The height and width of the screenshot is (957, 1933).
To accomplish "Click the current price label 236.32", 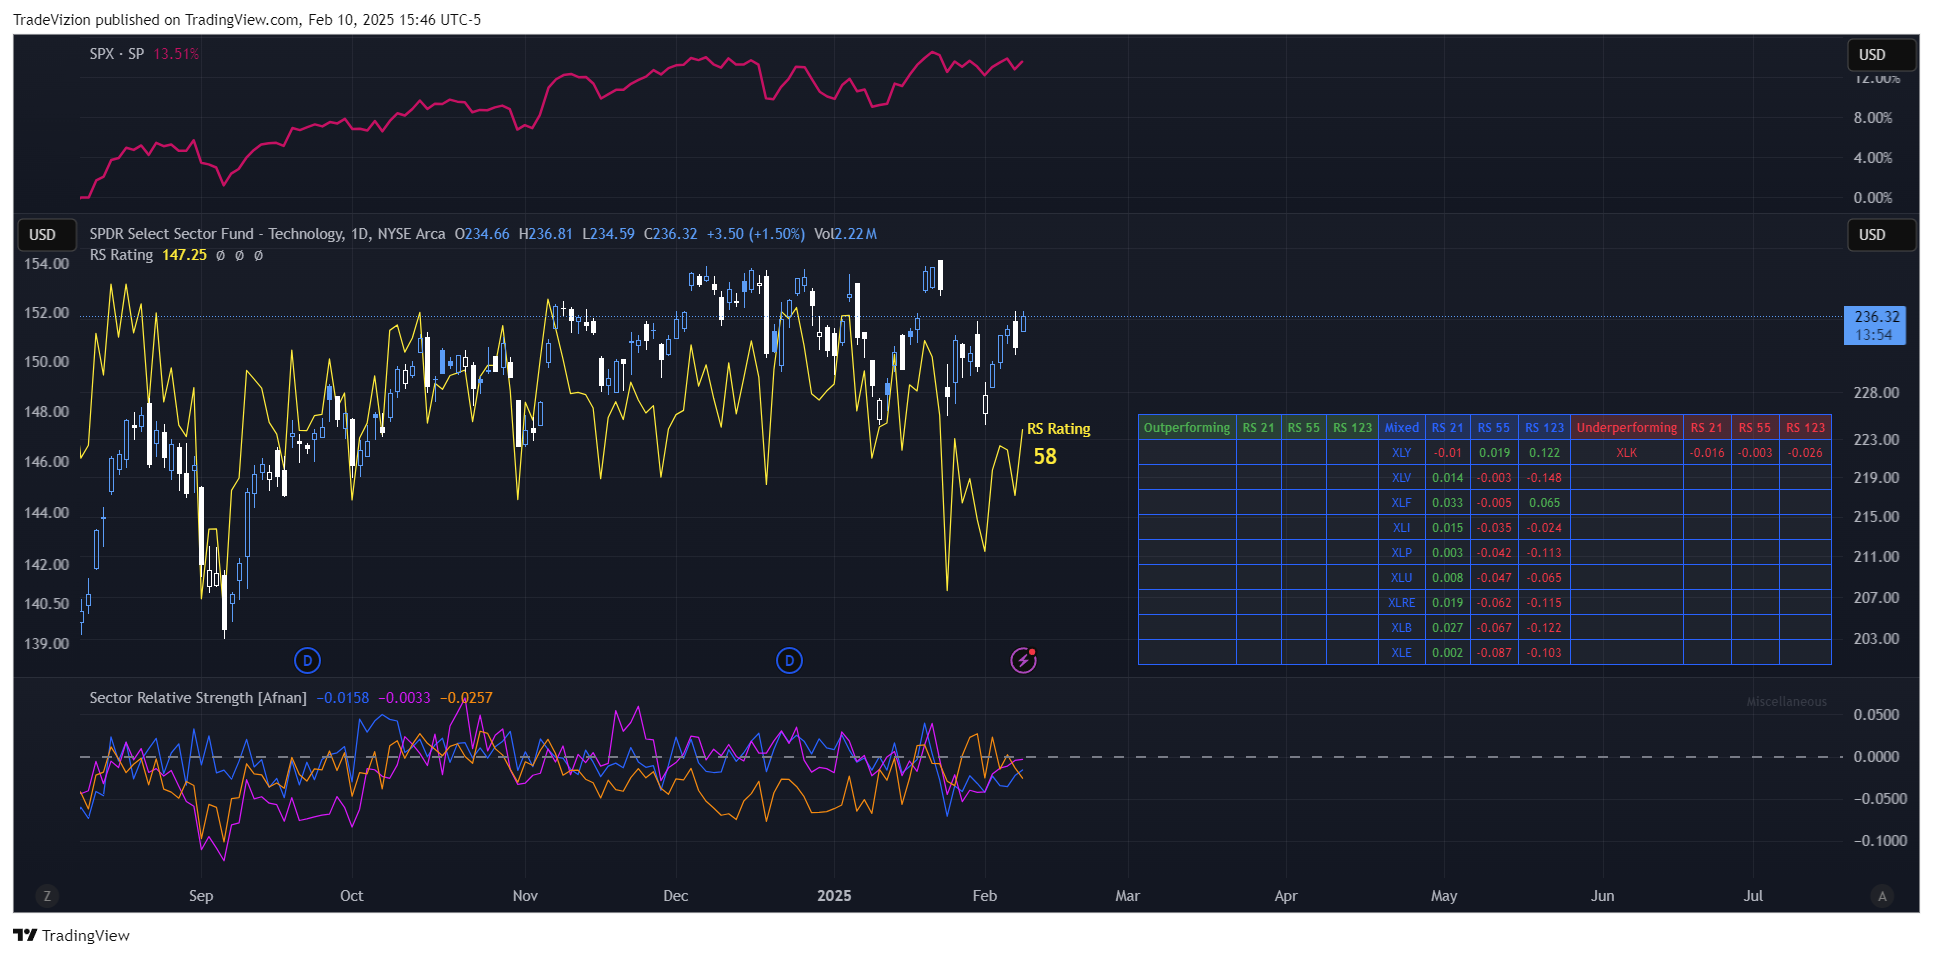I will point(1876,317).
